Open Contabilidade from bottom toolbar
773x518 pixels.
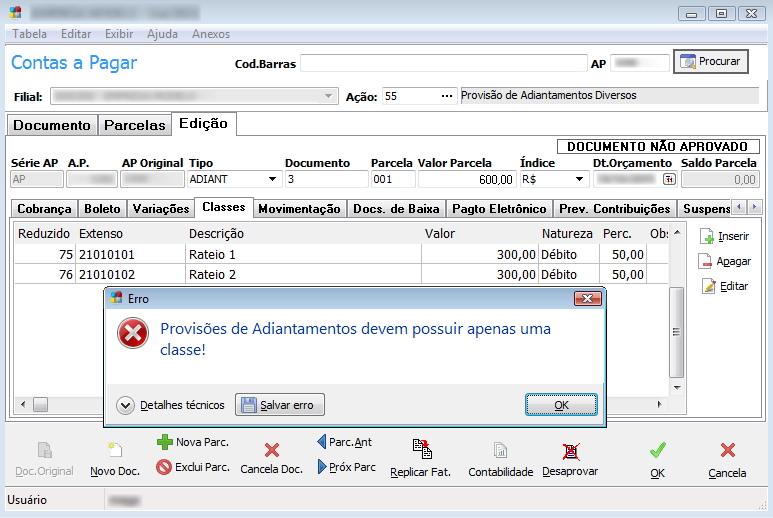point(500,451)
